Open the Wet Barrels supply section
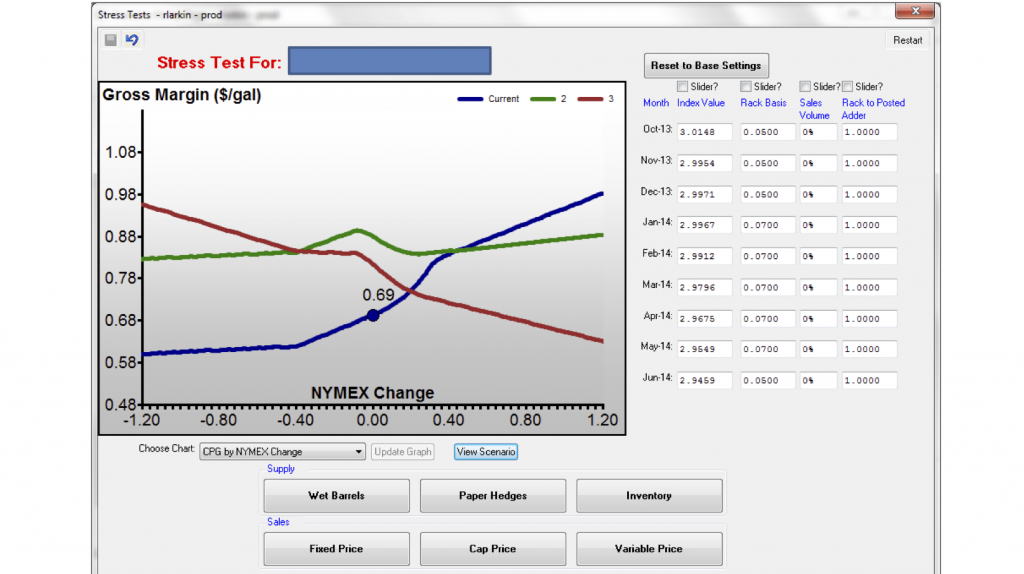The image size is (1024, 574). coord(336,496)
